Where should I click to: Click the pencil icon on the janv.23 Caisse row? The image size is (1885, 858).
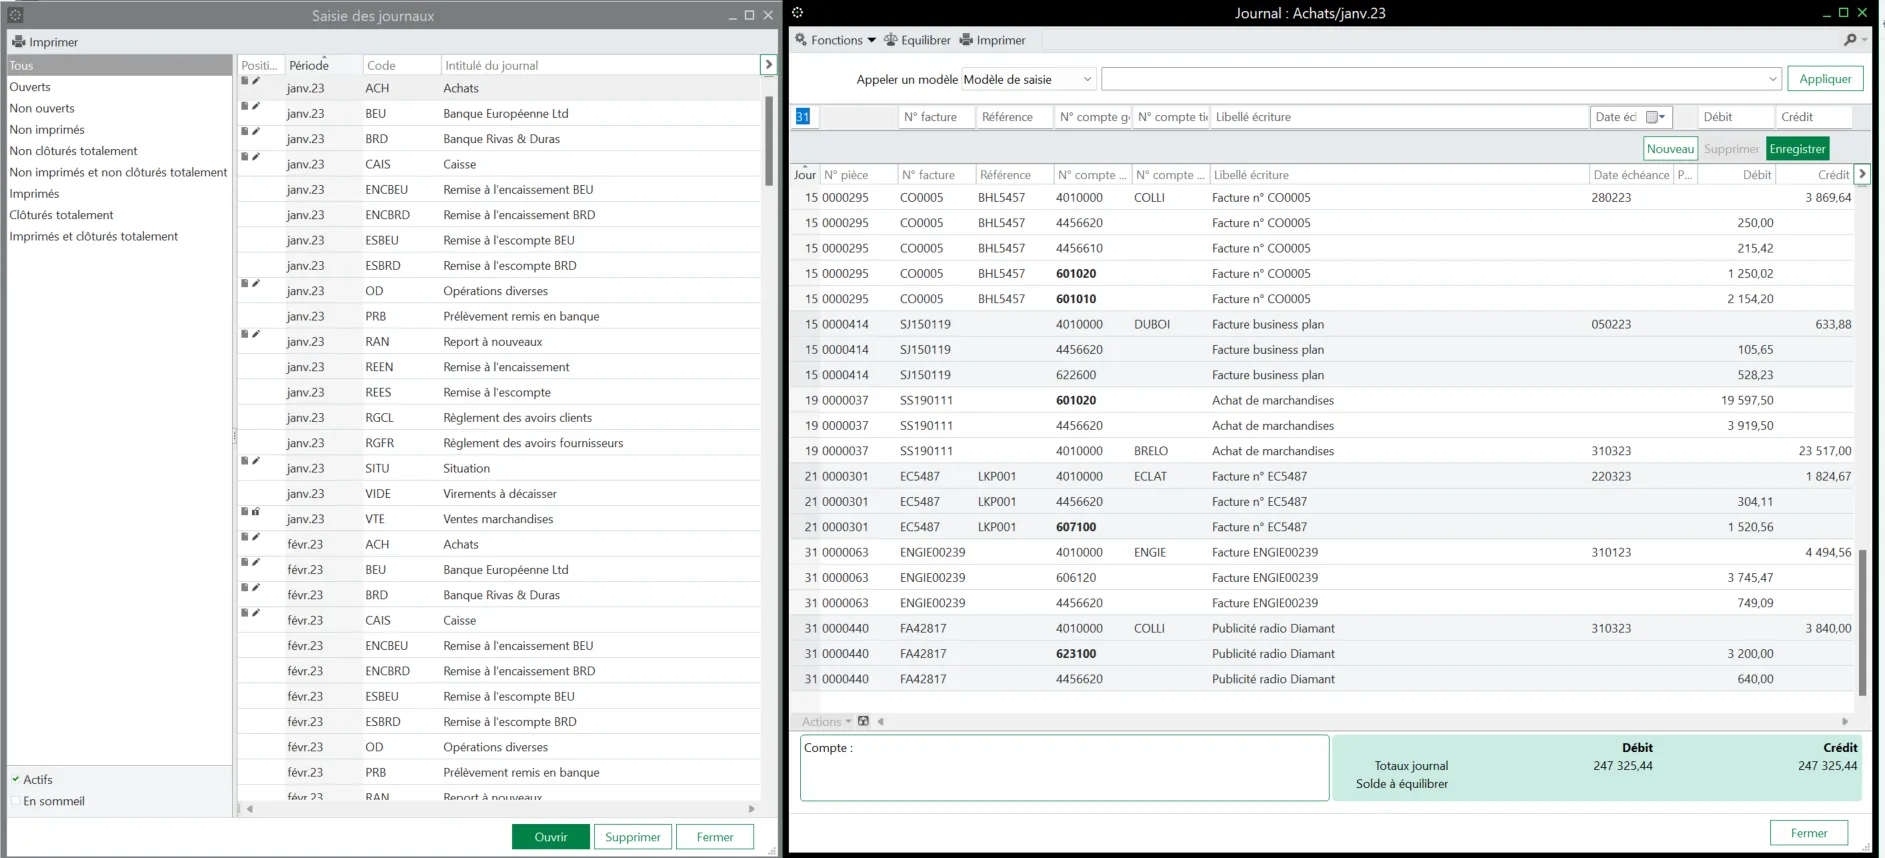click(x=256, y=157)
